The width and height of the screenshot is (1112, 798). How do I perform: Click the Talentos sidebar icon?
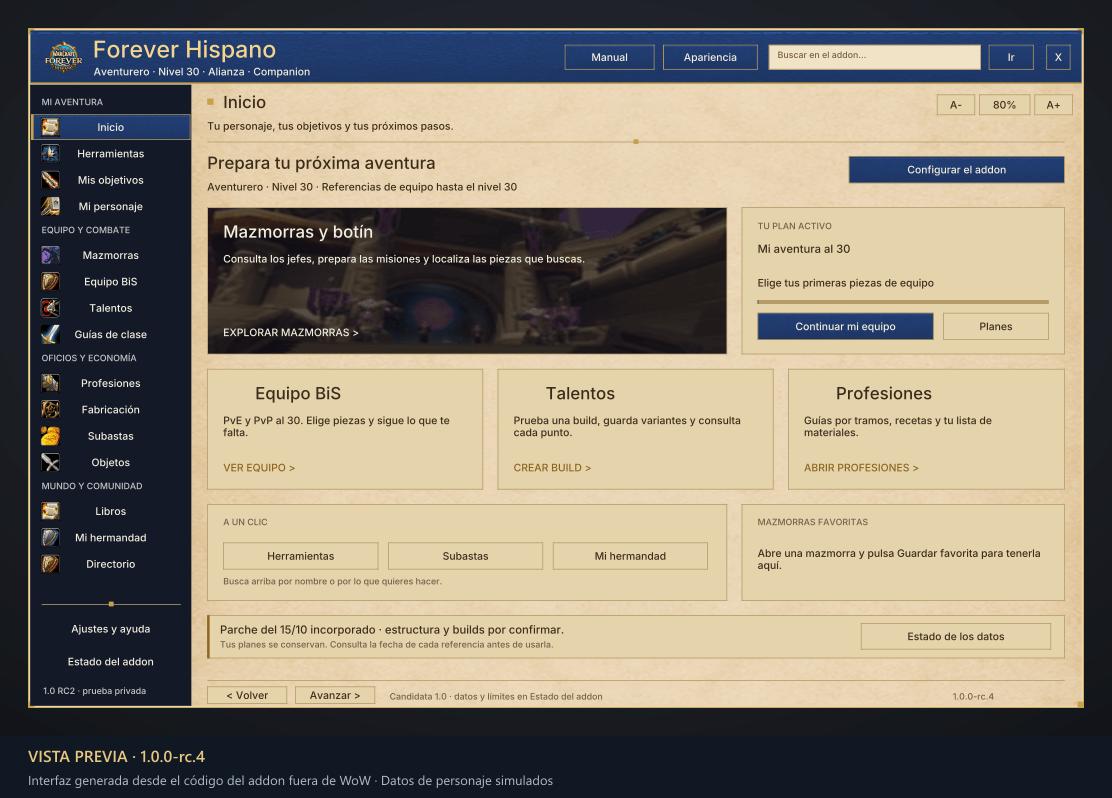tap(50, 308)
